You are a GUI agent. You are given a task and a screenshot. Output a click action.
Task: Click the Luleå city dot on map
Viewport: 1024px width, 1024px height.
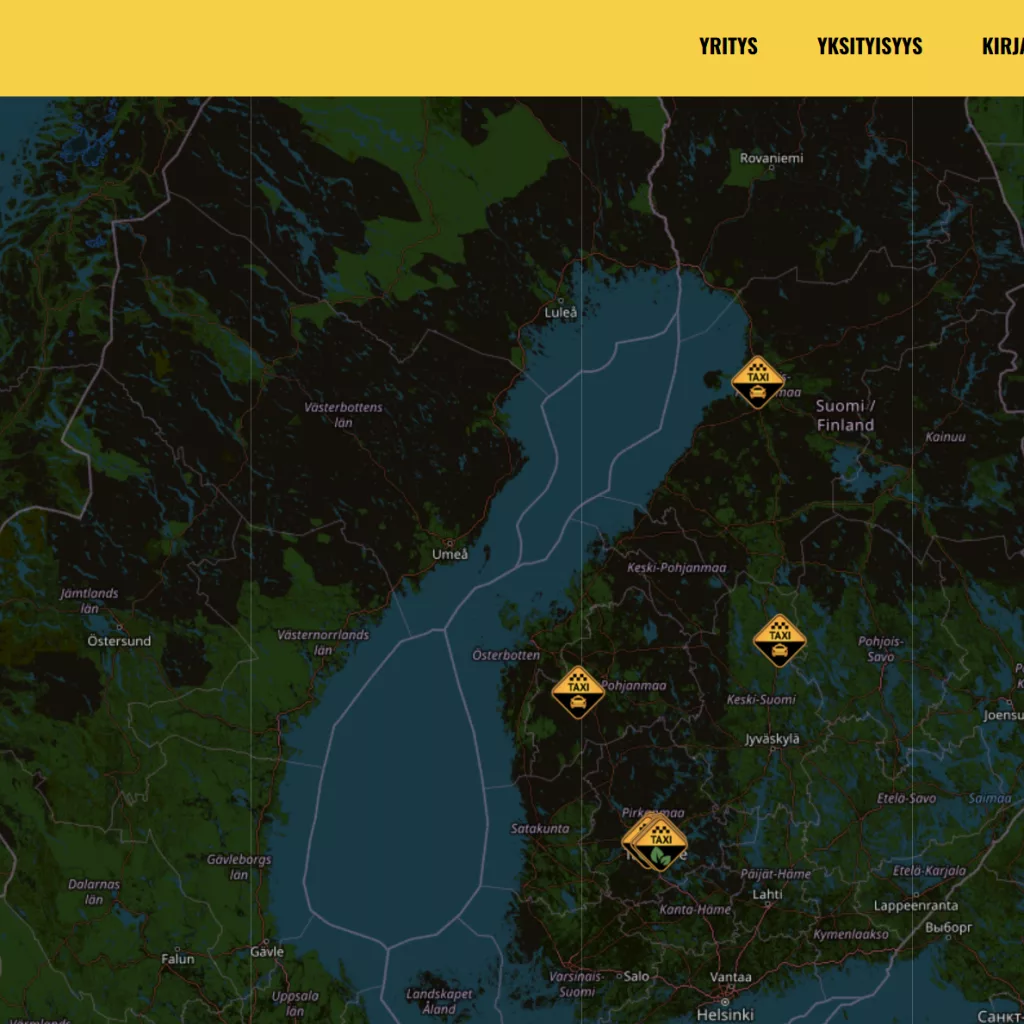pos(560,300)
